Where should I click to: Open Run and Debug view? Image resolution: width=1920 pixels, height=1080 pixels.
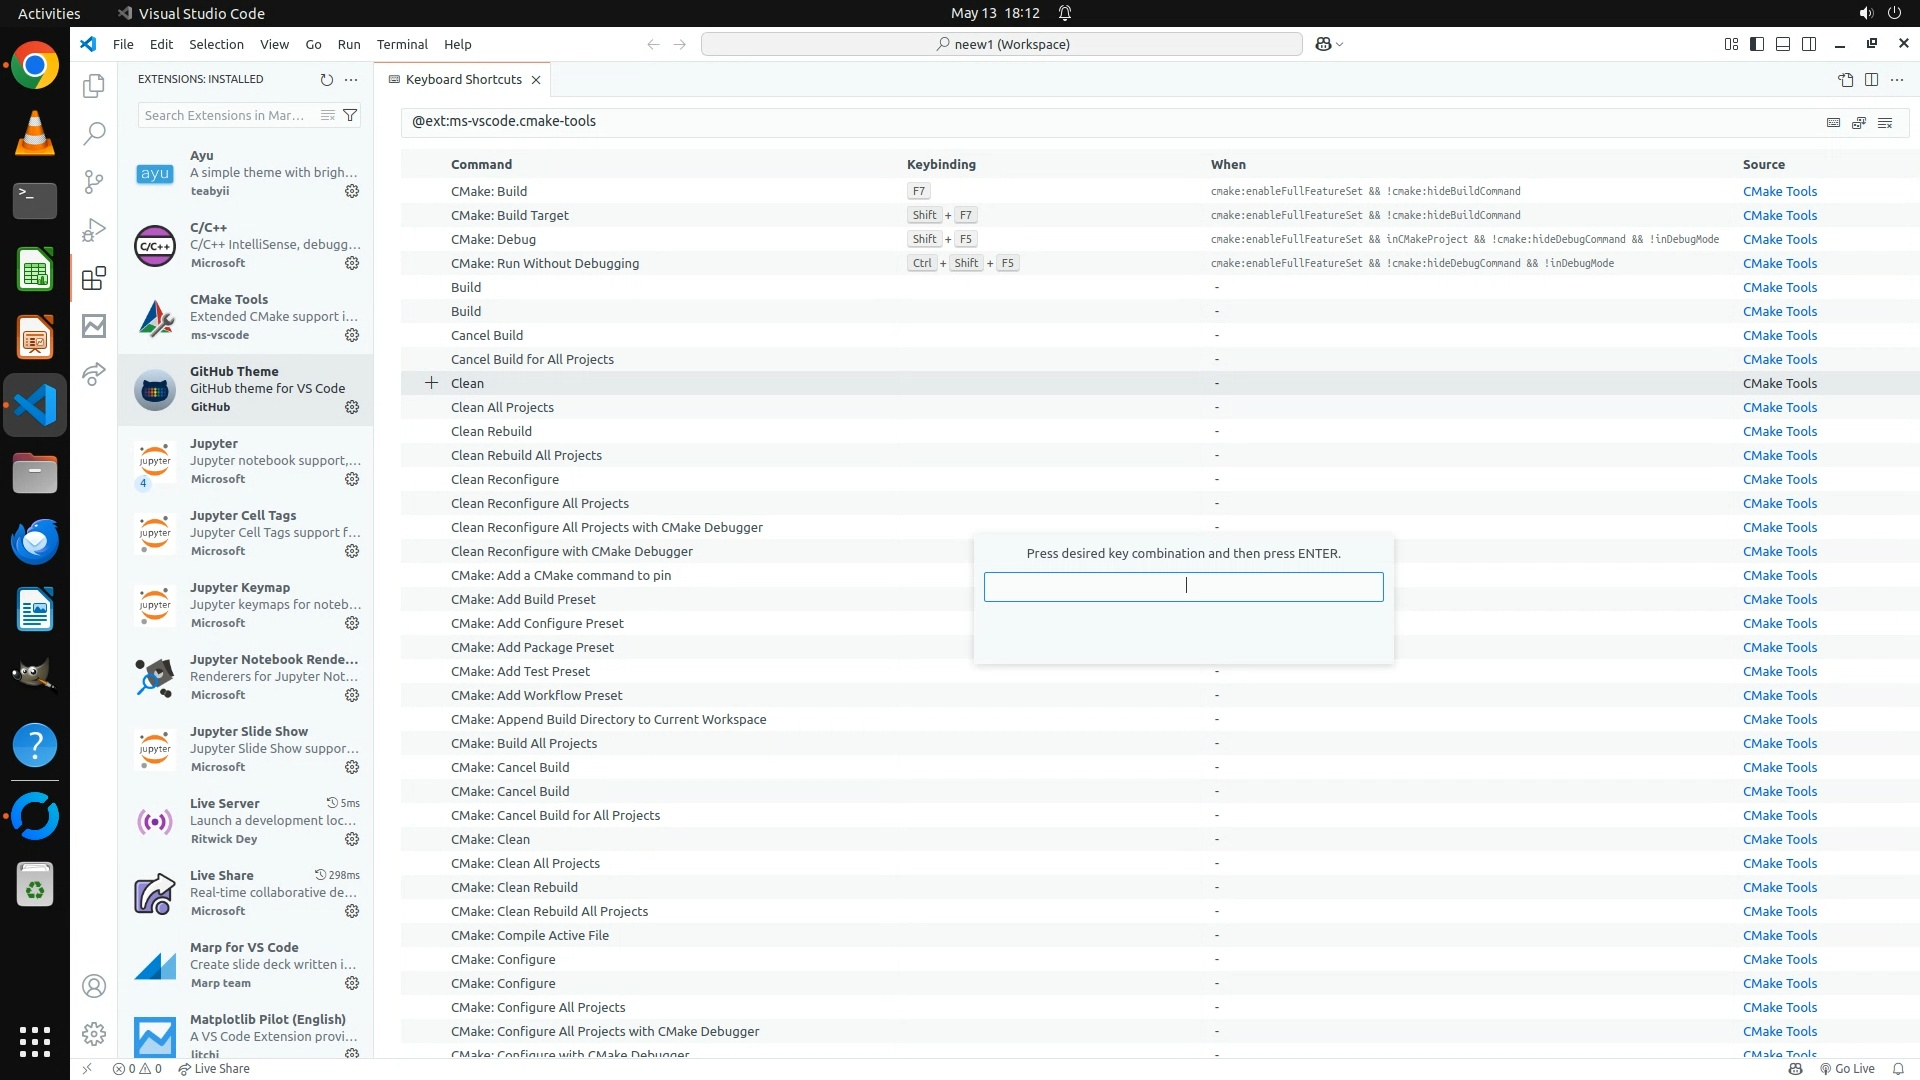[x=94, y=230]
